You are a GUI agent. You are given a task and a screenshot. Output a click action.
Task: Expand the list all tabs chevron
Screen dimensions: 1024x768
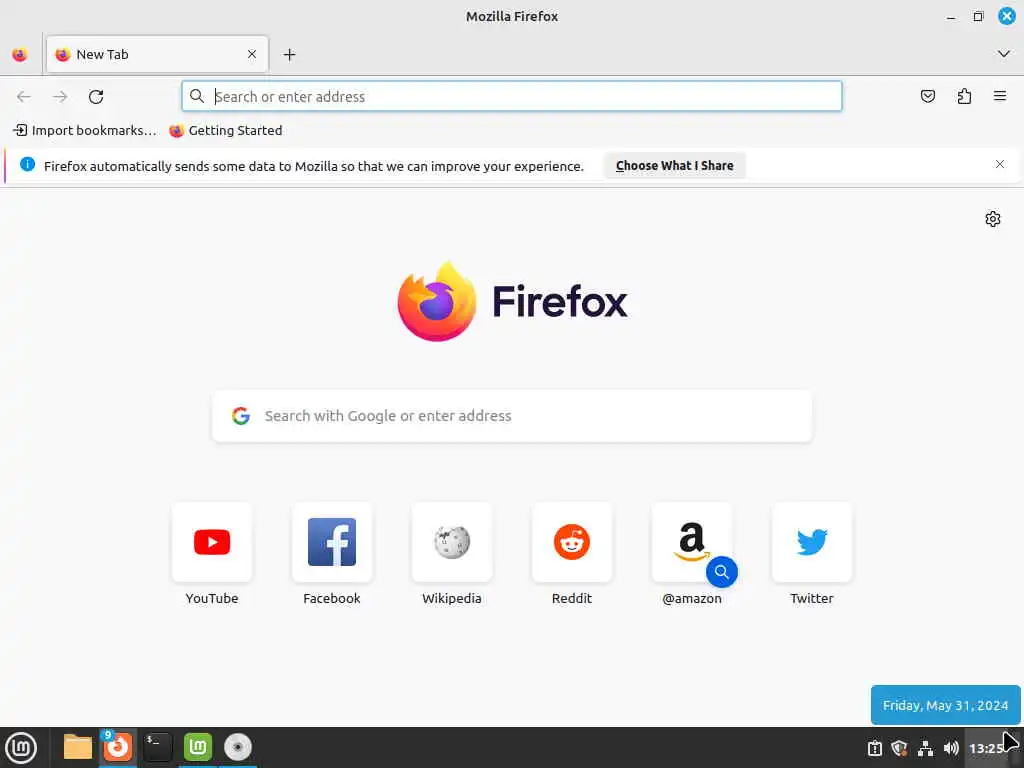click(1004, 54)
